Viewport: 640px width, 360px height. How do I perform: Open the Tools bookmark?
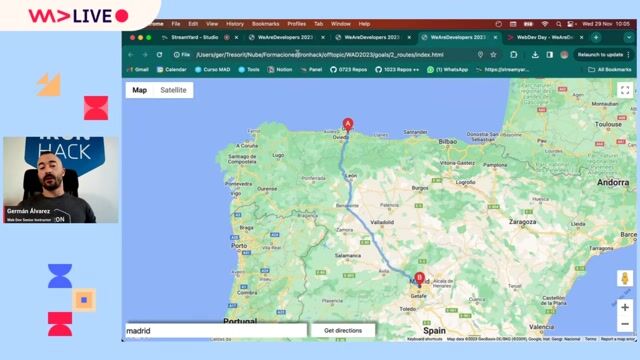coord(249,70)
